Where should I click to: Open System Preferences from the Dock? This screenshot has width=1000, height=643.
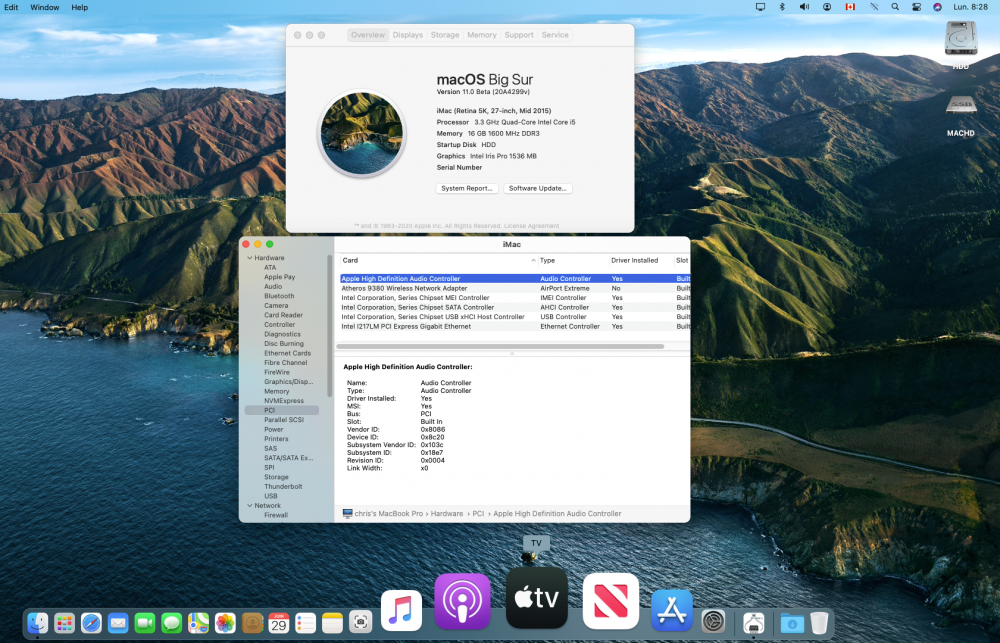[x=714, y=621]
